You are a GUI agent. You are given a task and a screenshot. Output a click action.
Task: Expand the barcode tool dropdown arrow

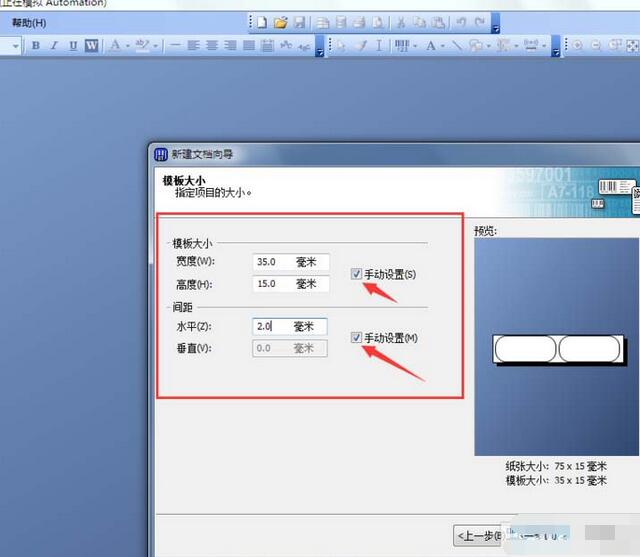[416, 46]
